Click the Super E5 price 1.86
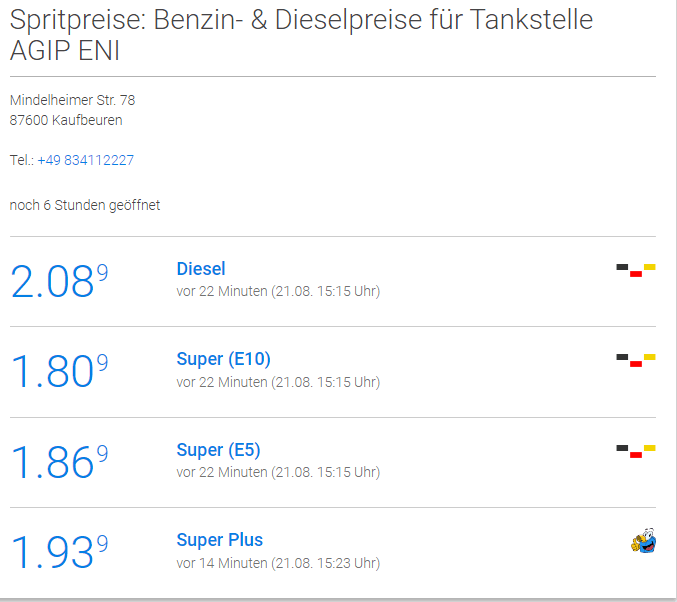Screen dimensions: 677x602 click(x=59, y=462)
